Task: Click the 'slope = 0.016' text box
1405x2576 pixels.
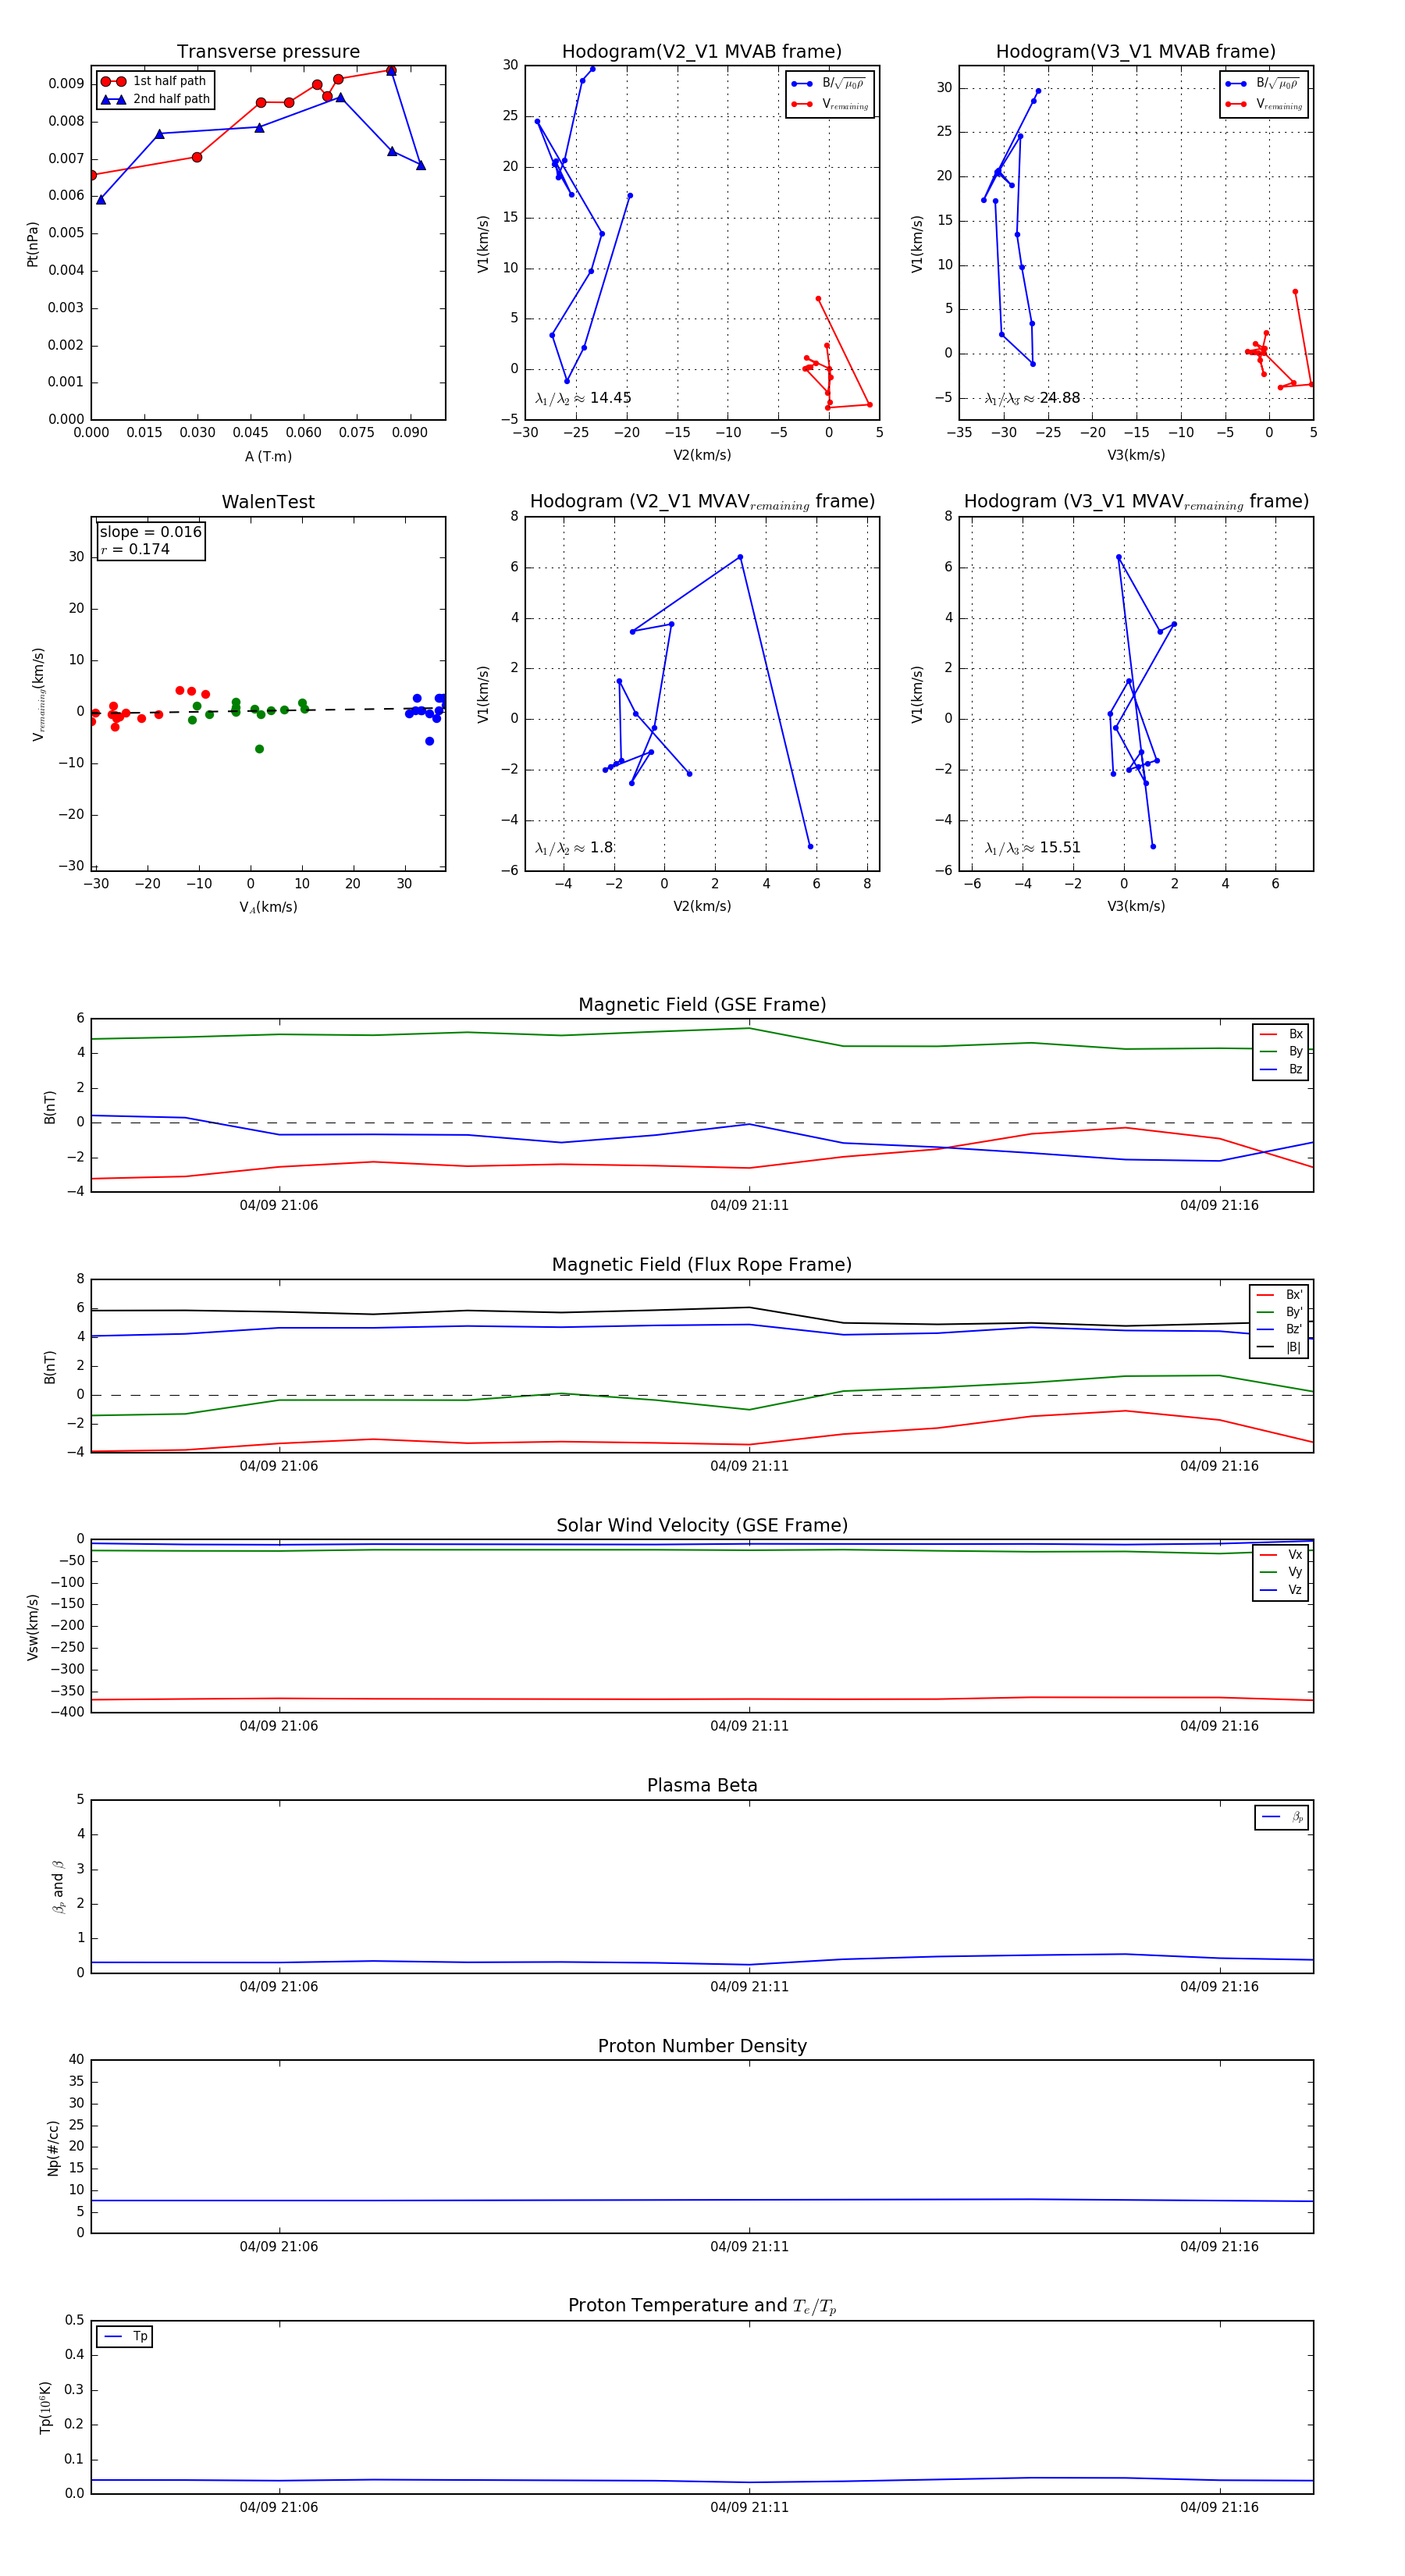Action: point(151,532)
